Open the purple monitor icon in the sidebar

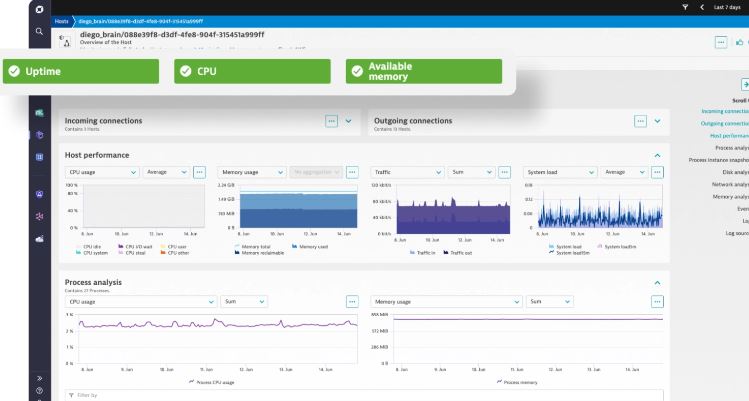coord(39,194)
